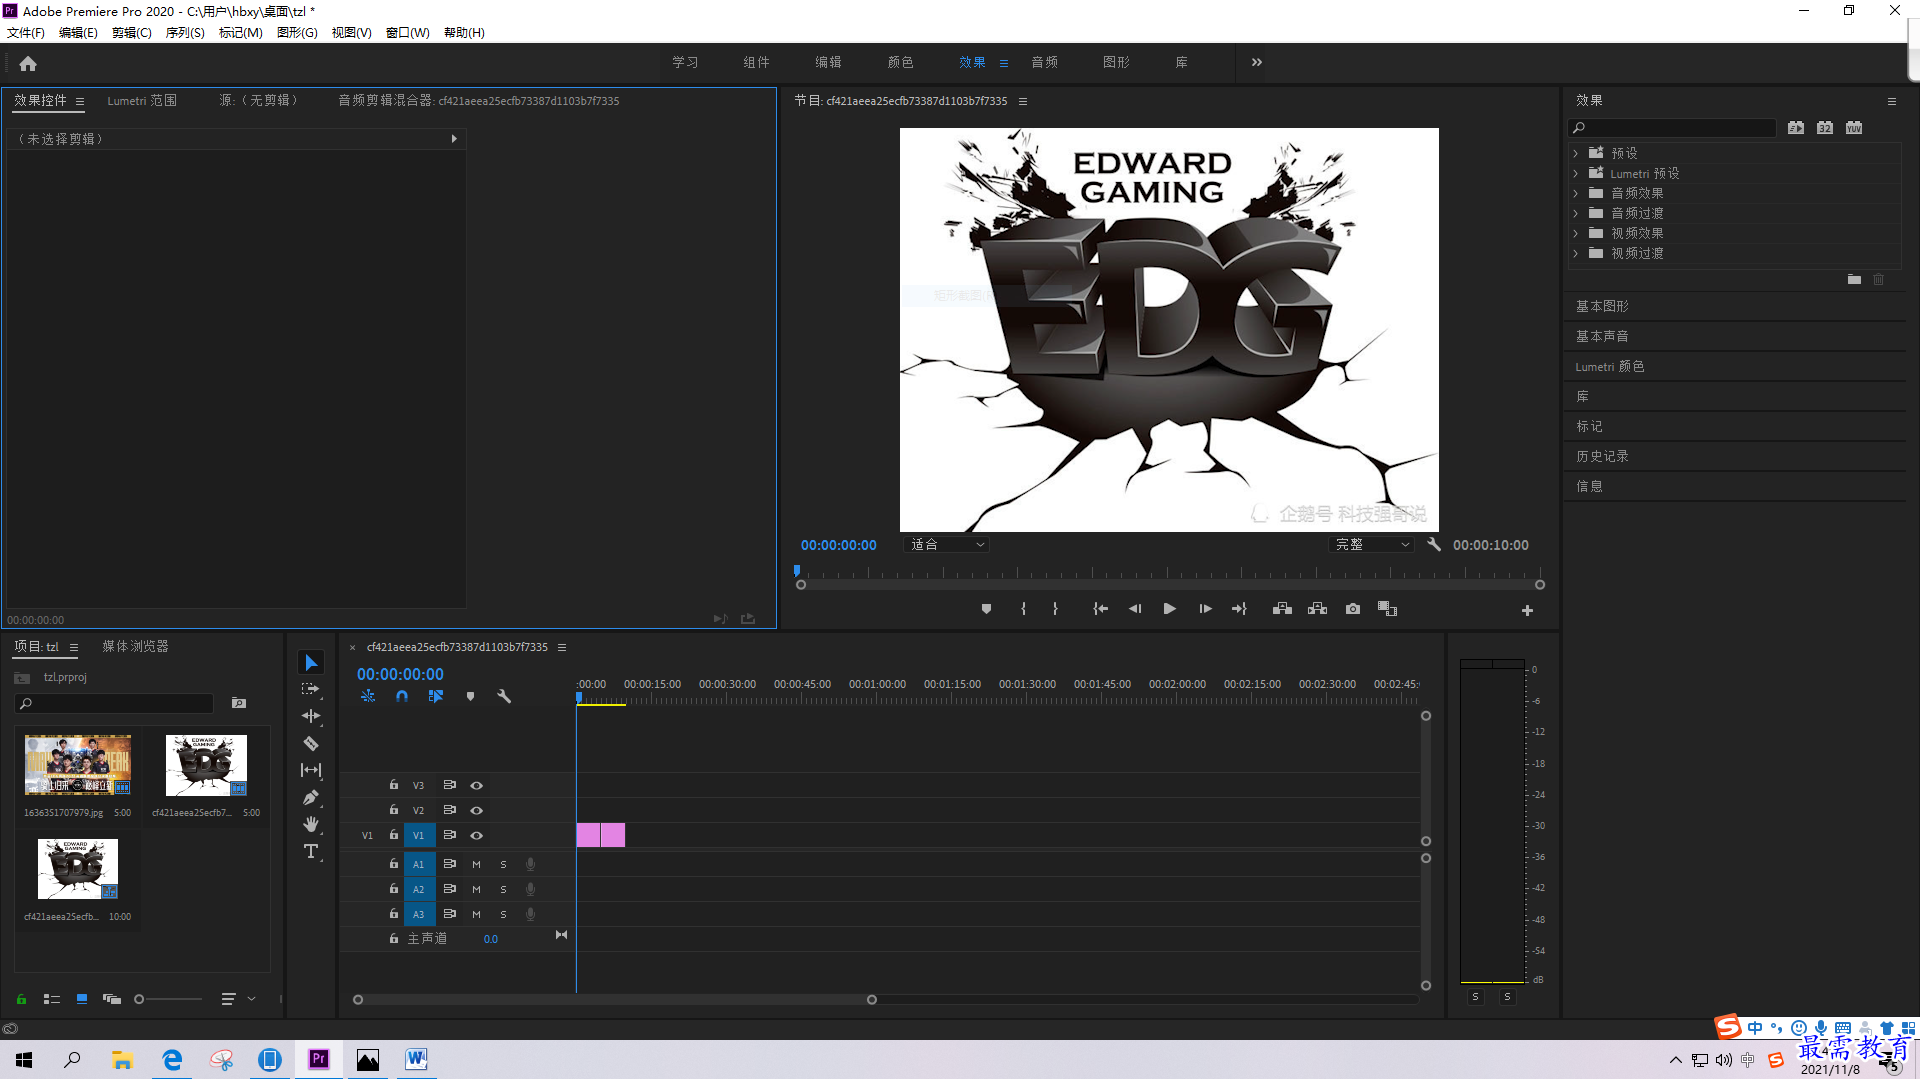The width and height of the screenshot is (1920, 1079).
Task: Switch to 颜色 workspace
Action: click(900, 62)
